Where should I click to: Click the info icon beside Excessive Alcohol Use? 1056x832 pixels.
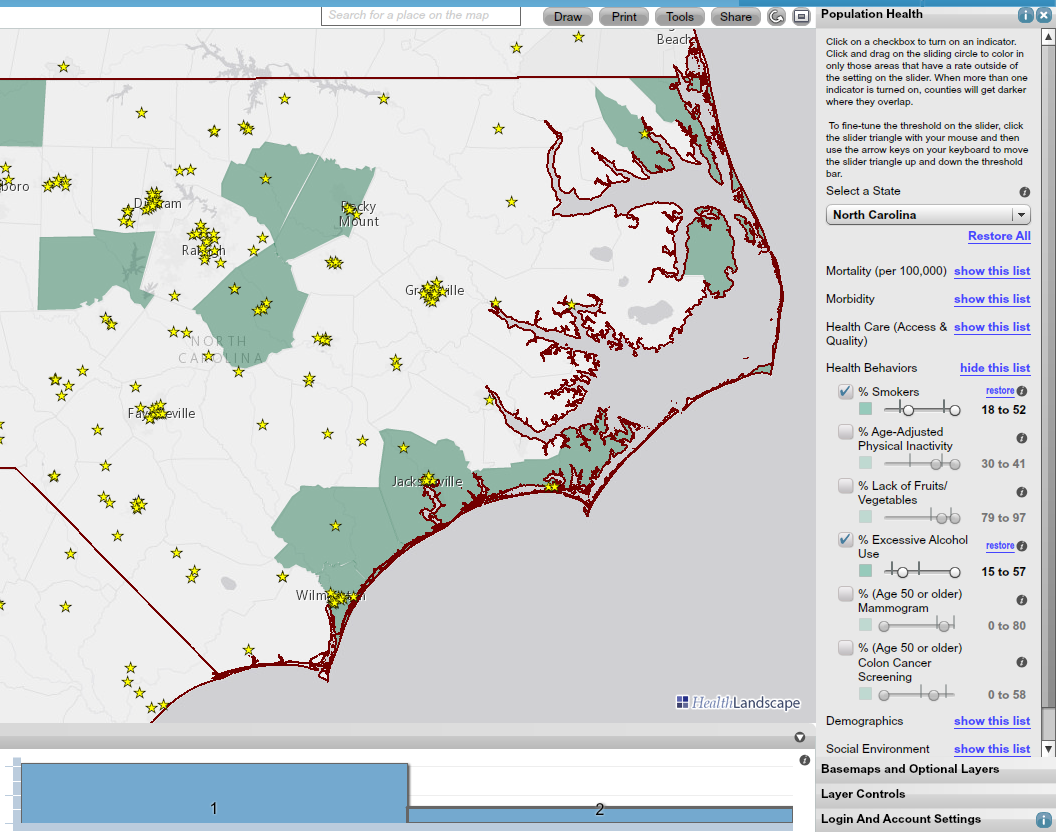[x=1021, y=545]
